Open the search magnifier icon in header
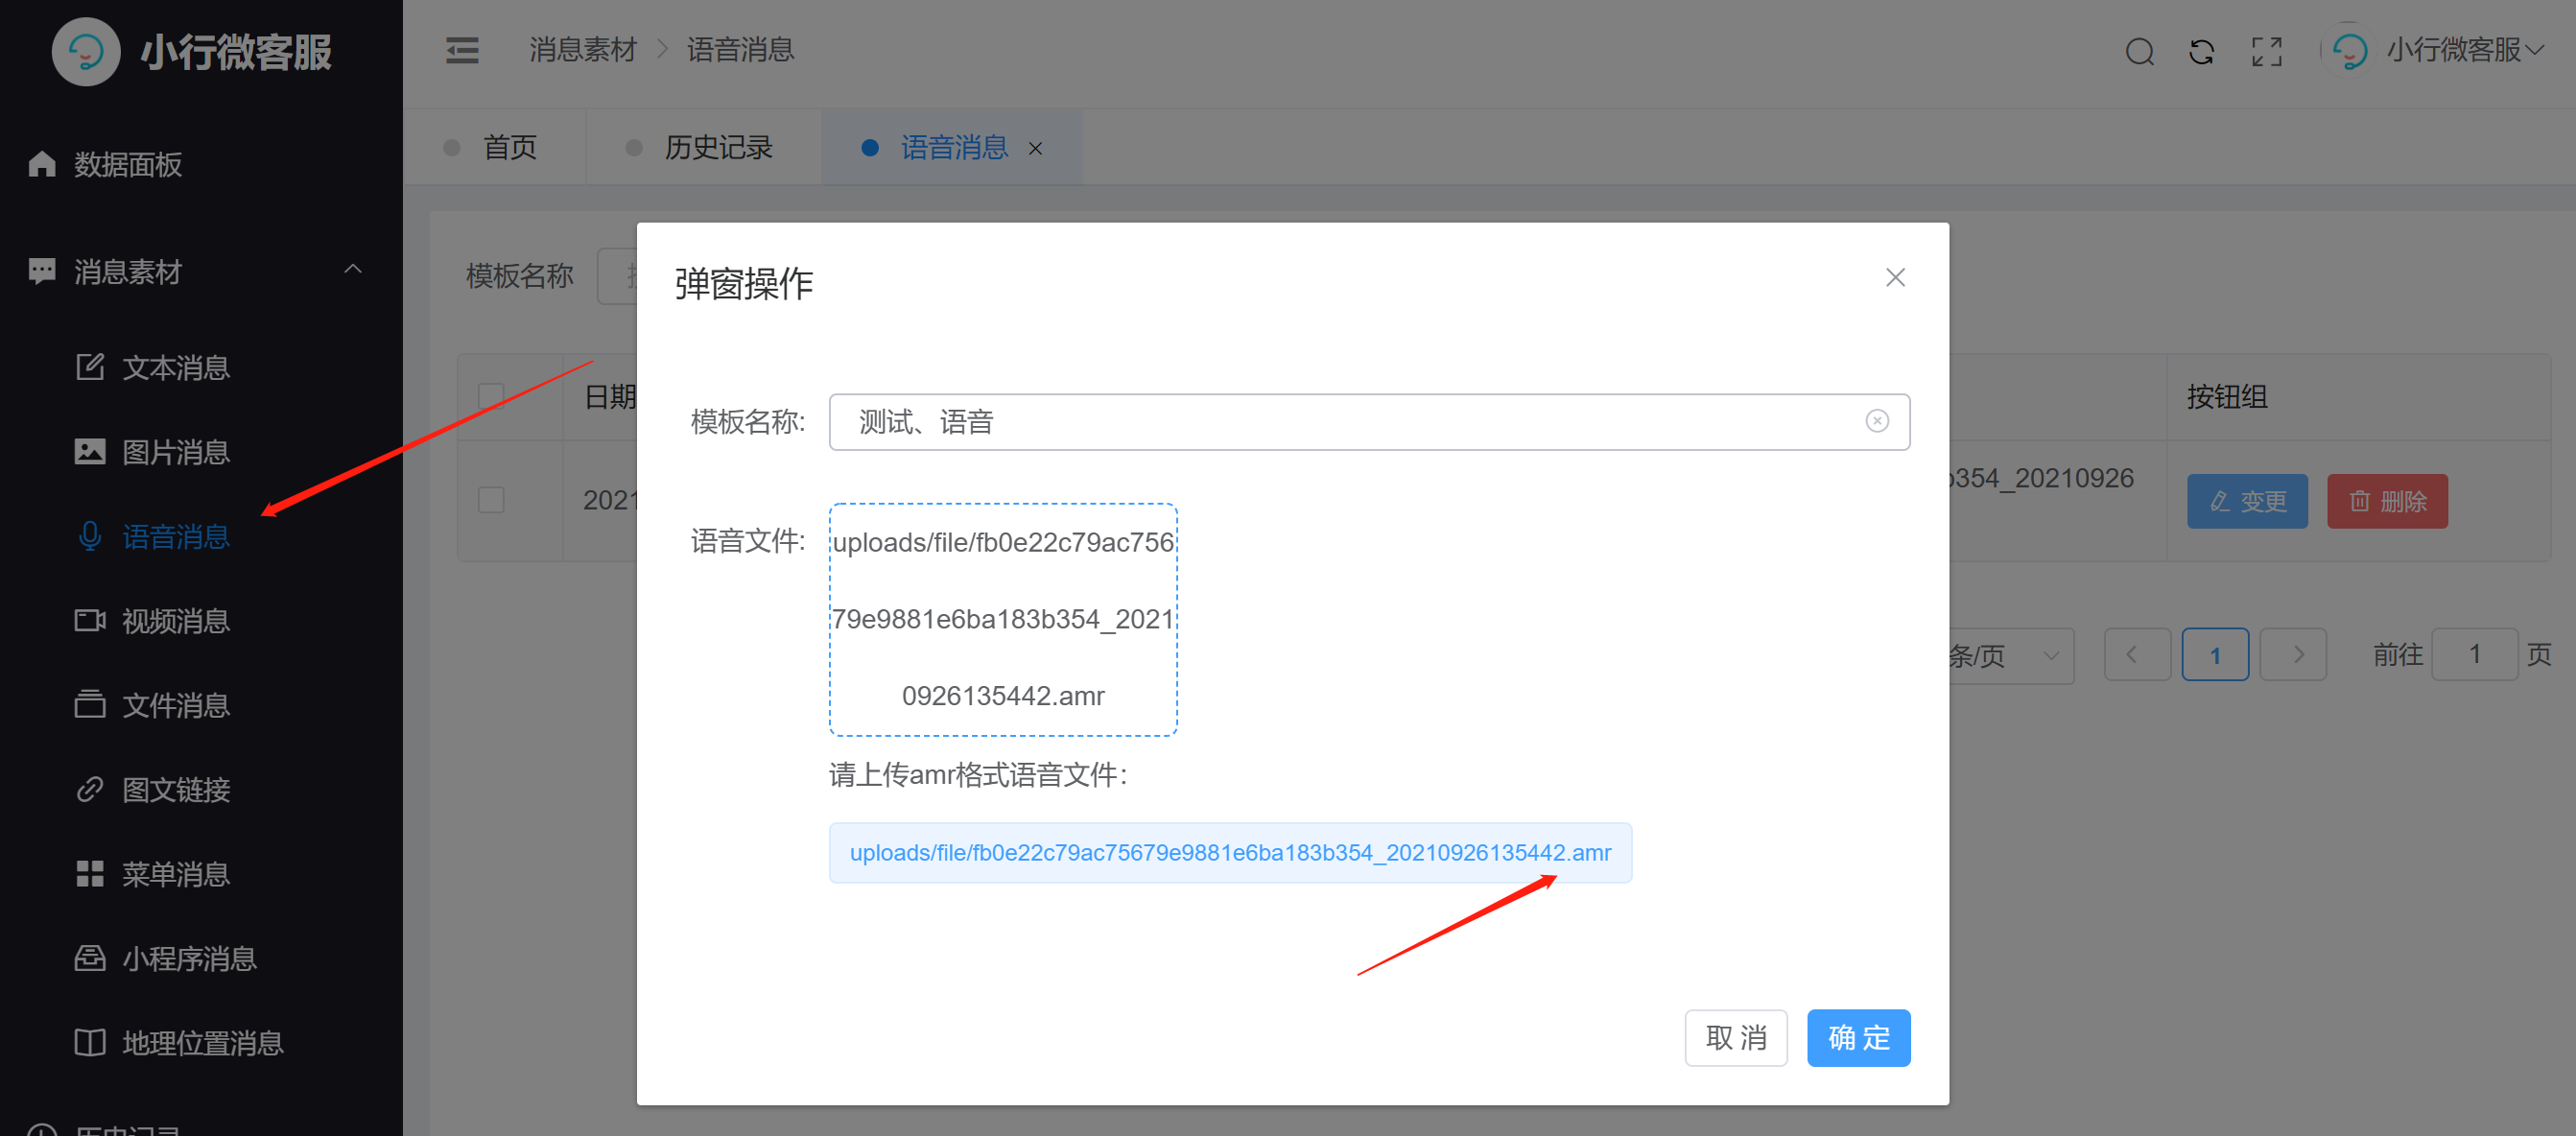 pyautogui.click(x=2139, y=51)
